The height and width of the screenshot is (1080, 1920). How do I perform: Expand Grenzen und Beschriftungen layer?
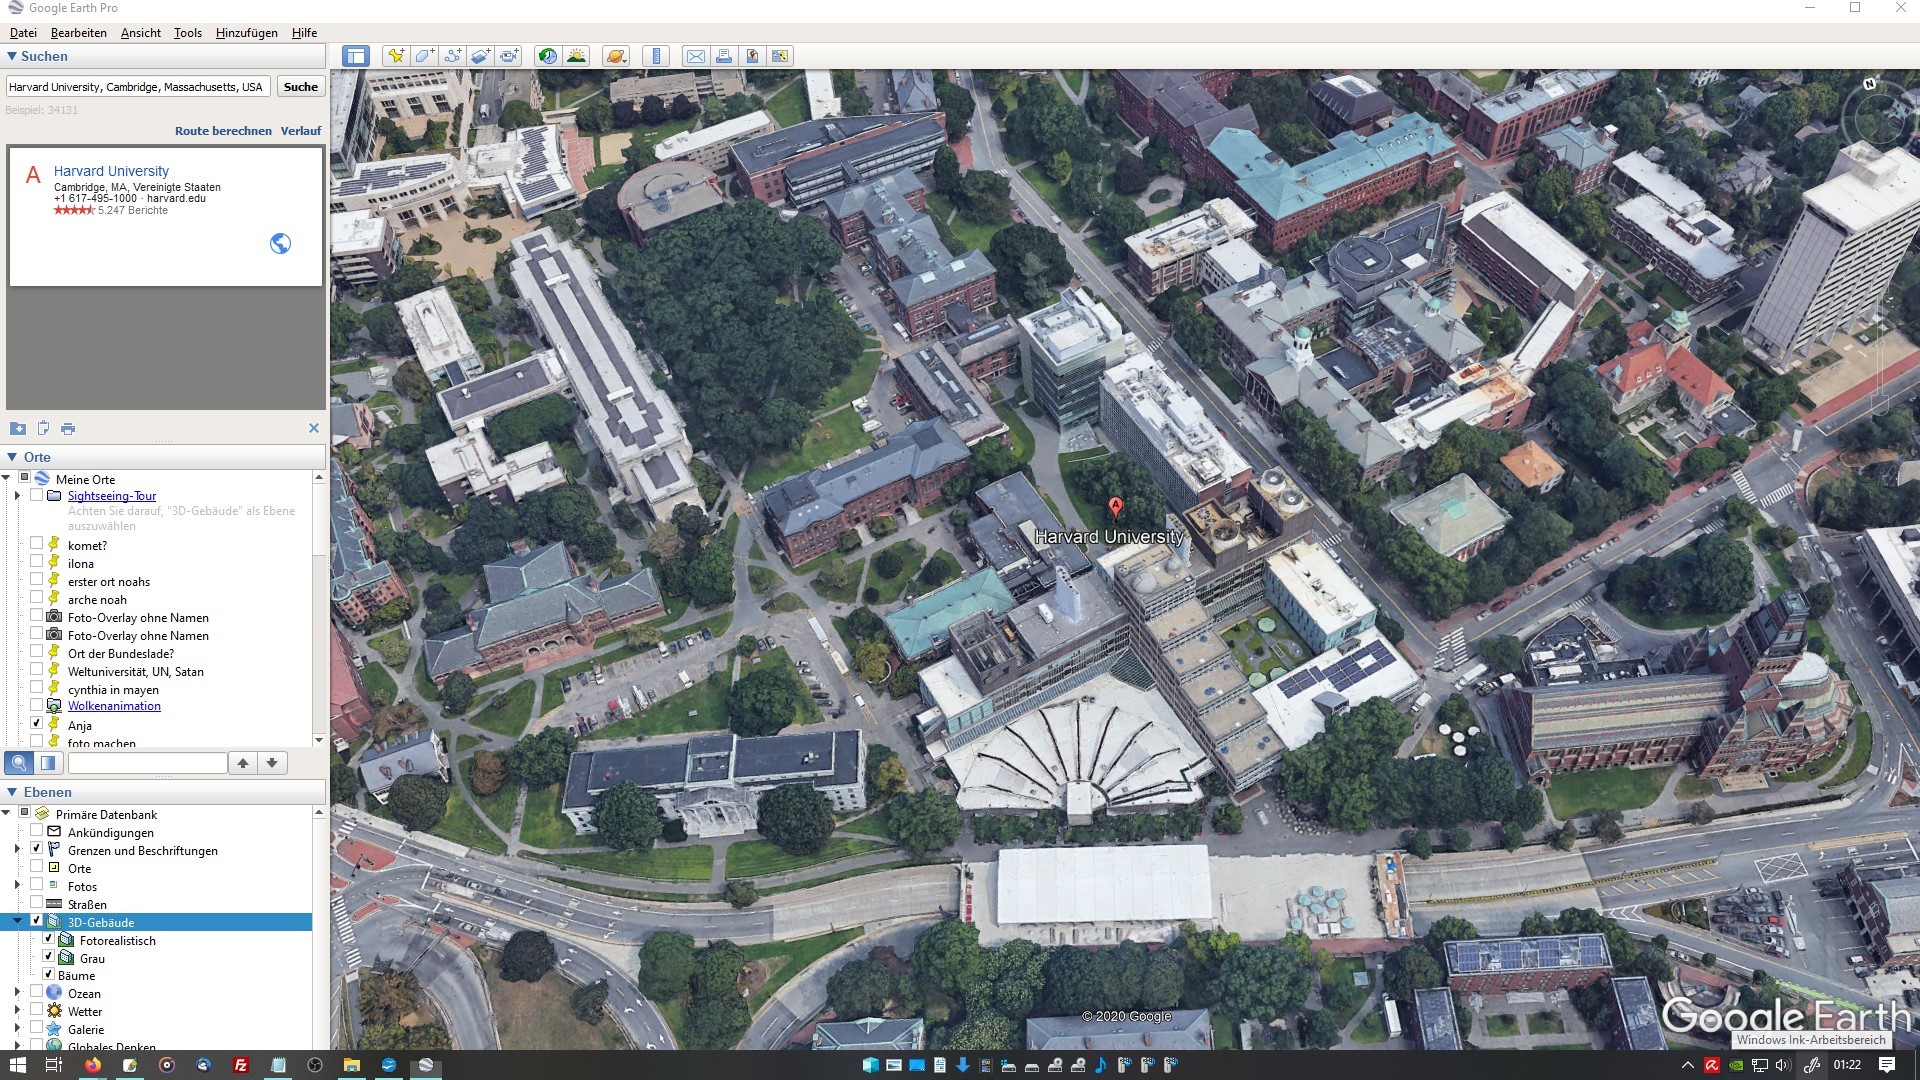(17, 850)
